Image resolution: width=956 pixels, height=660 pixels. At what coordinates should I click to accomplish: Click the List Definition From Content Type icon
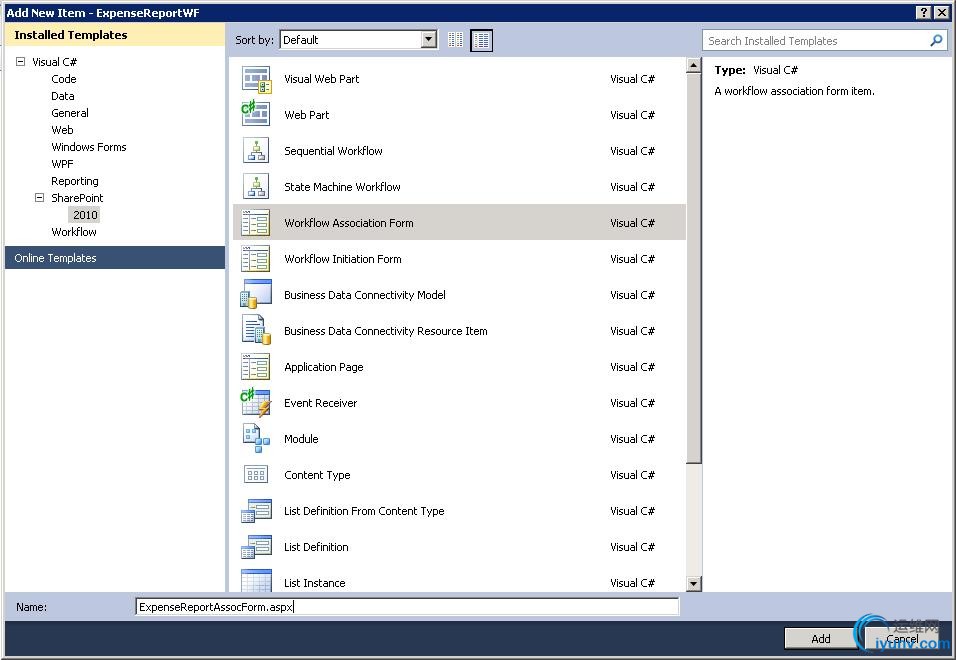(x=256, y=511)
